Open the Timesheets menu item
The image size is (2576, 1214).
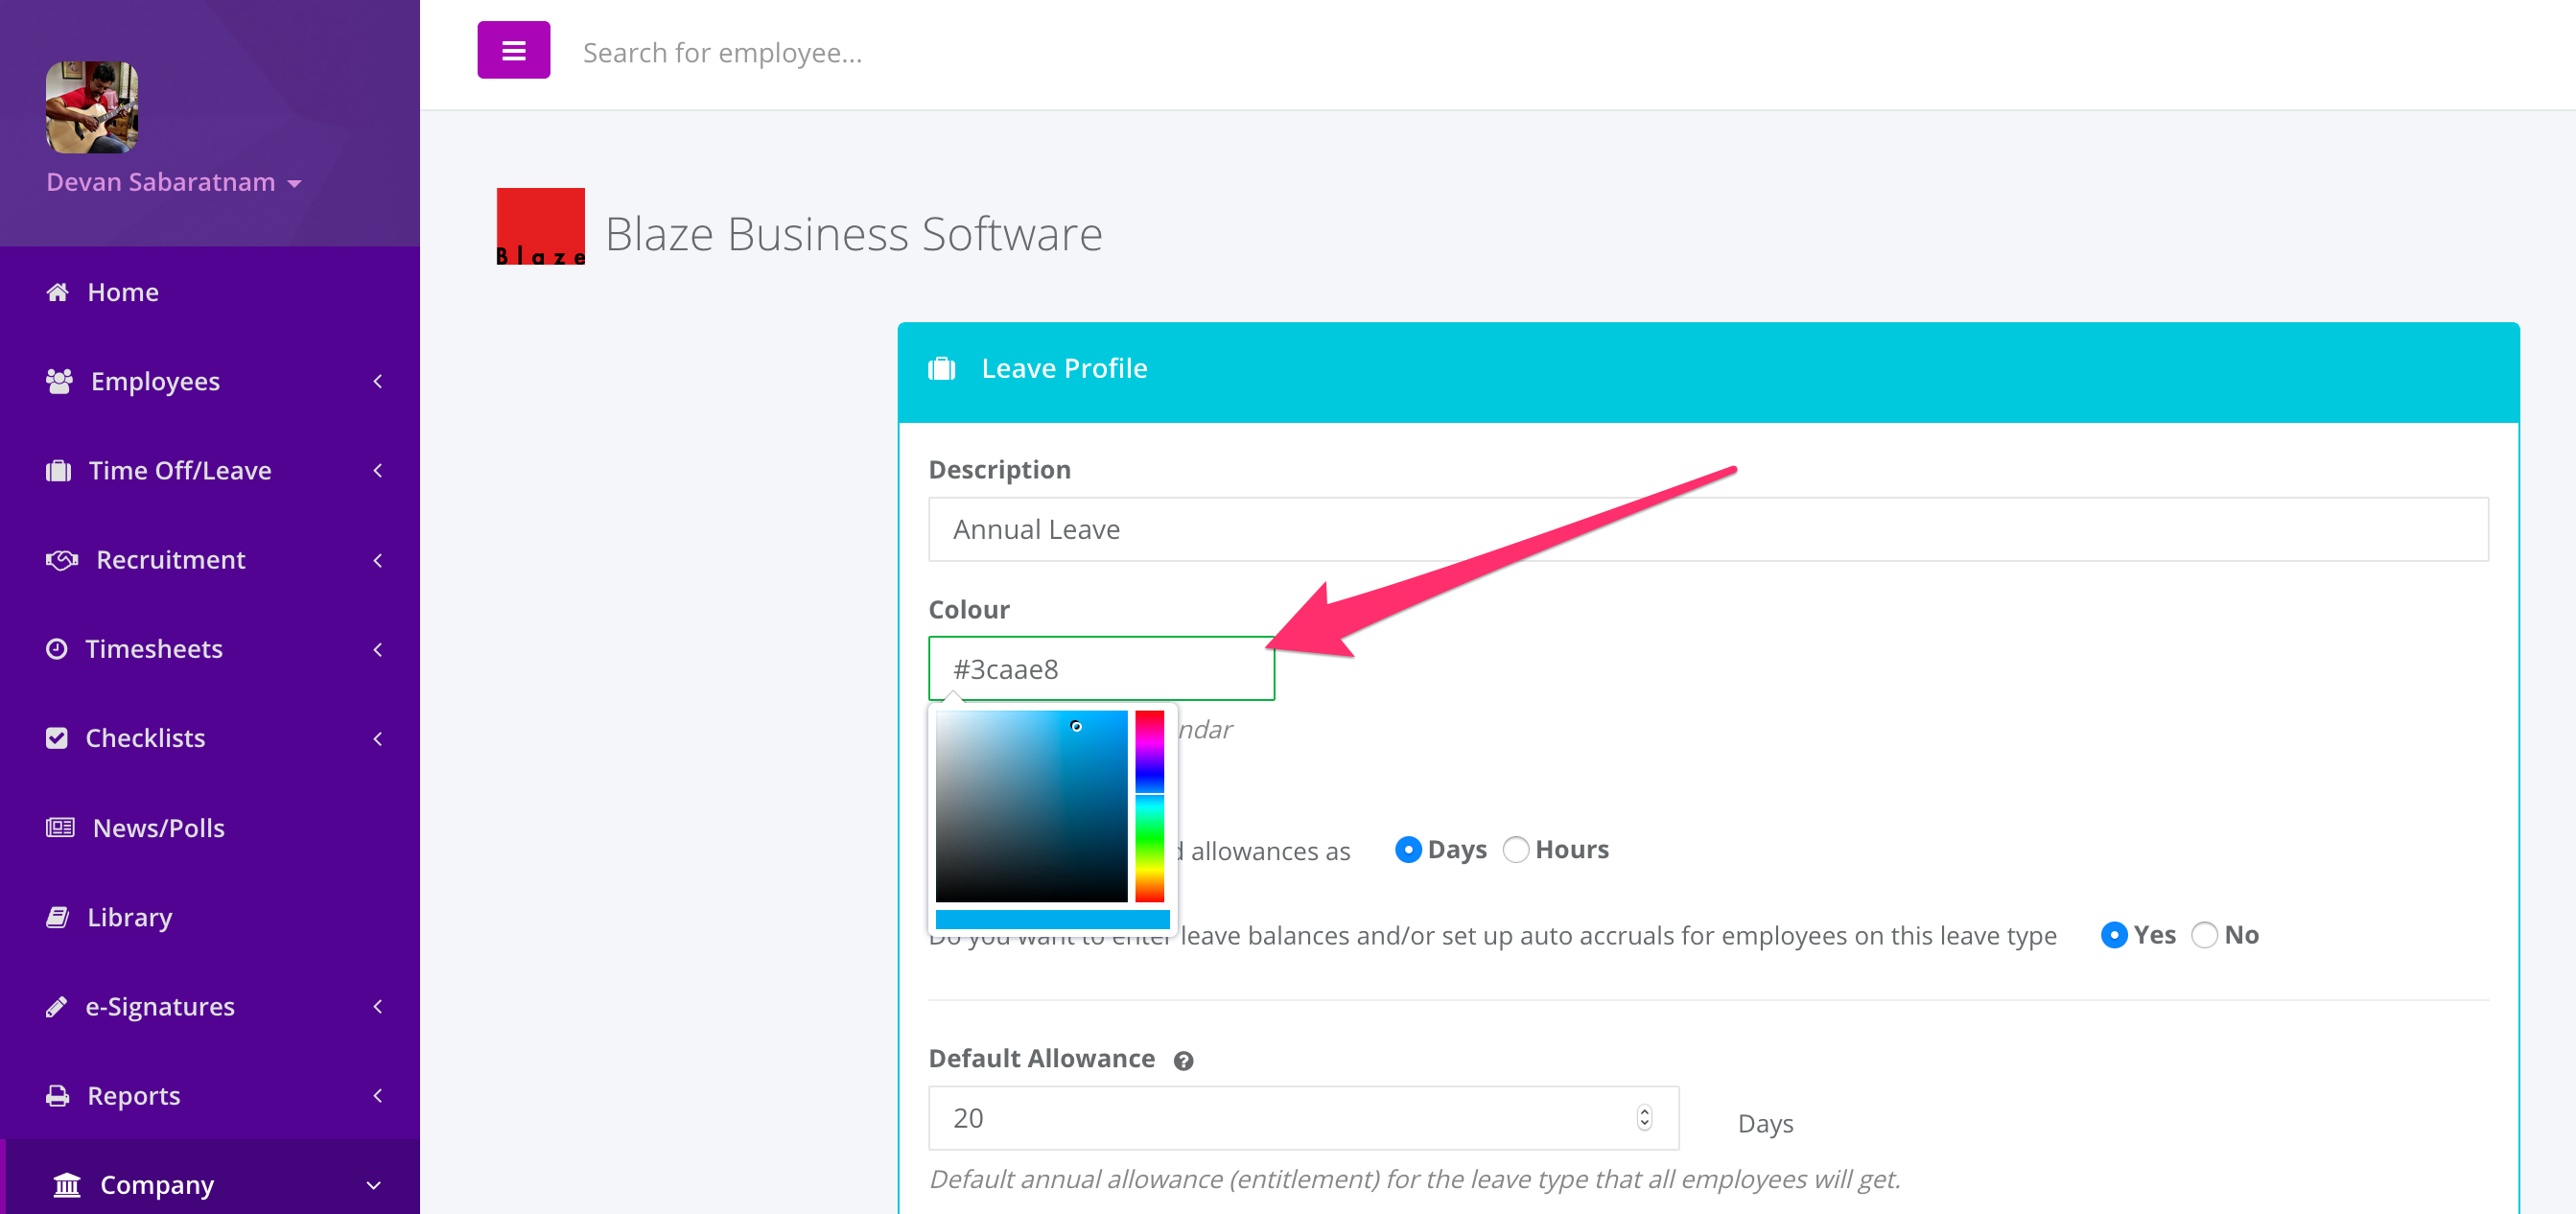[210, 648]
